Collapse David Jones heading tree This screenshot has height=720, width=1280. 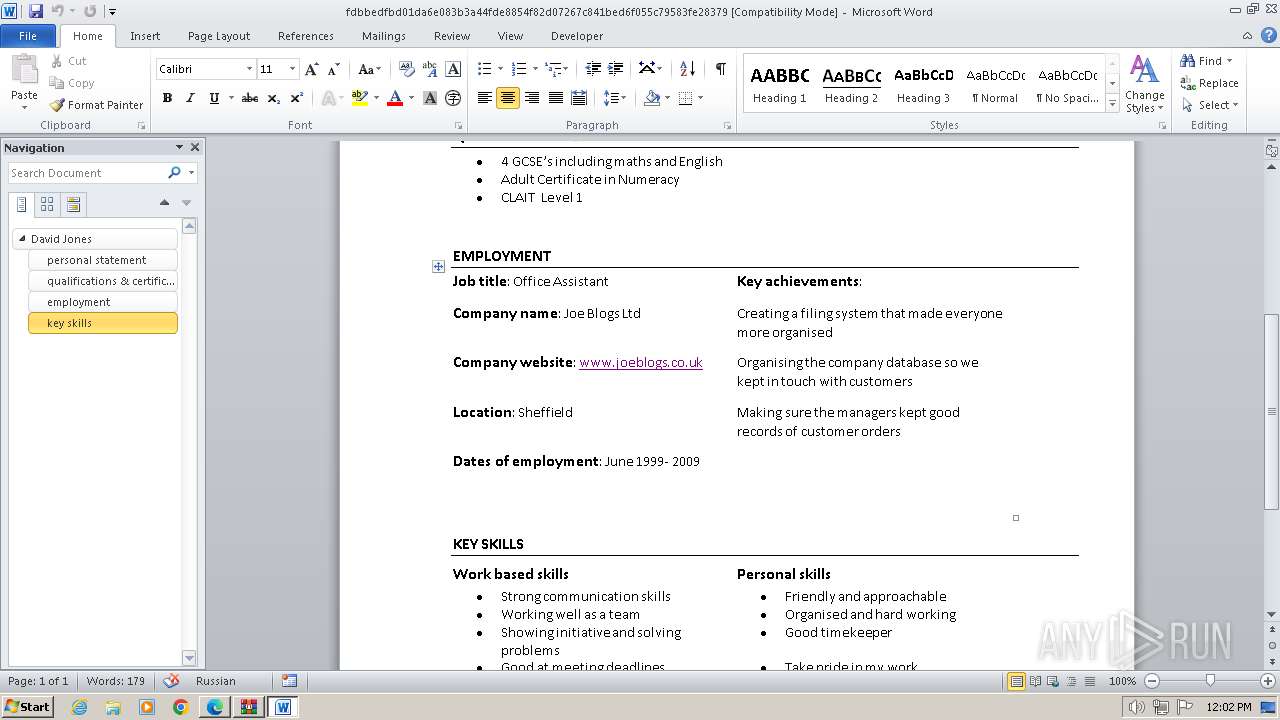pos(22,239)
